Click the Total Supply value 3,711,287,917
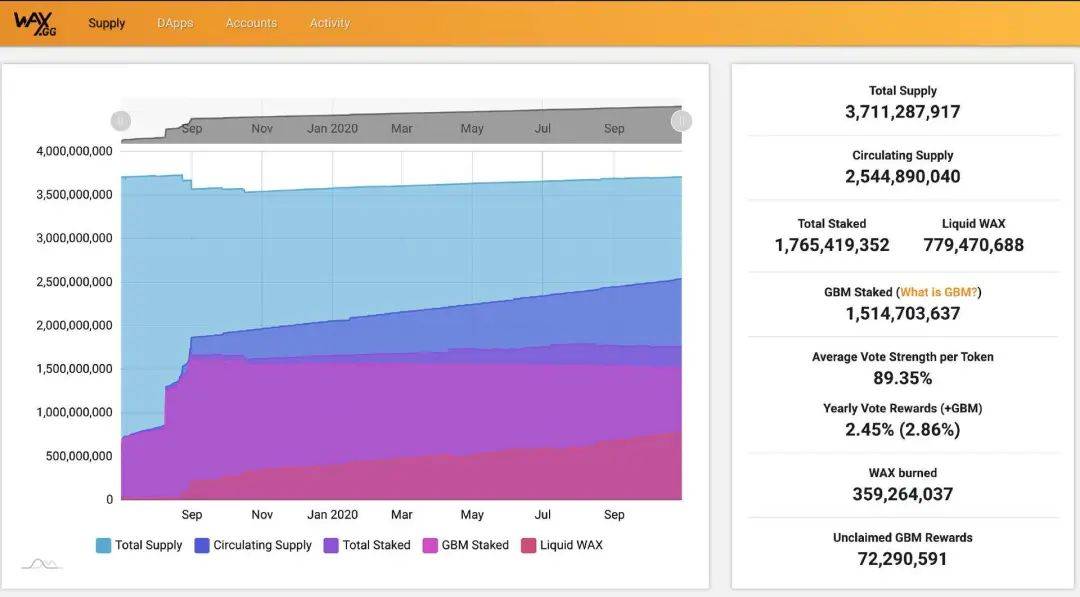This screenshot has height=597, width=1080. click(902, 112)
